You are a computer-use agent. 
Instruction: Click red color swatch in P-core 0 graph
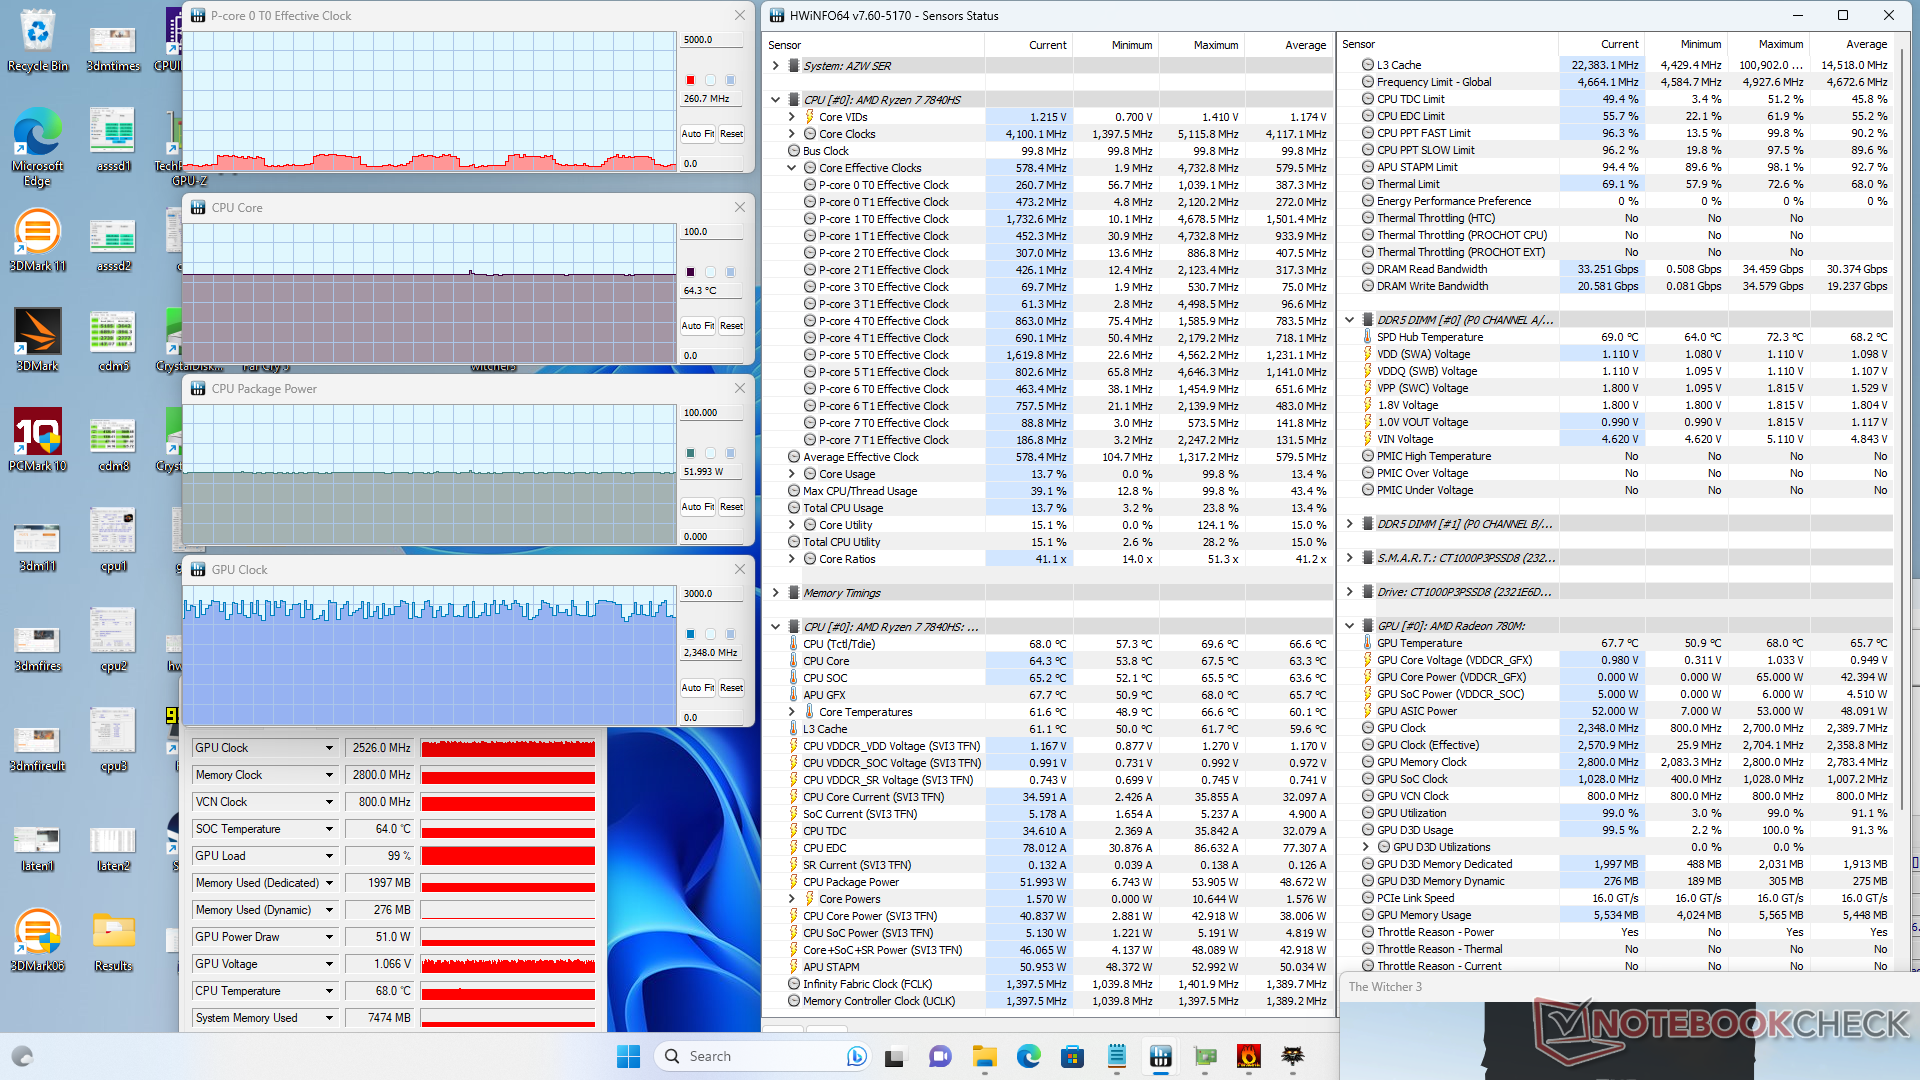(x=690, y=80)
